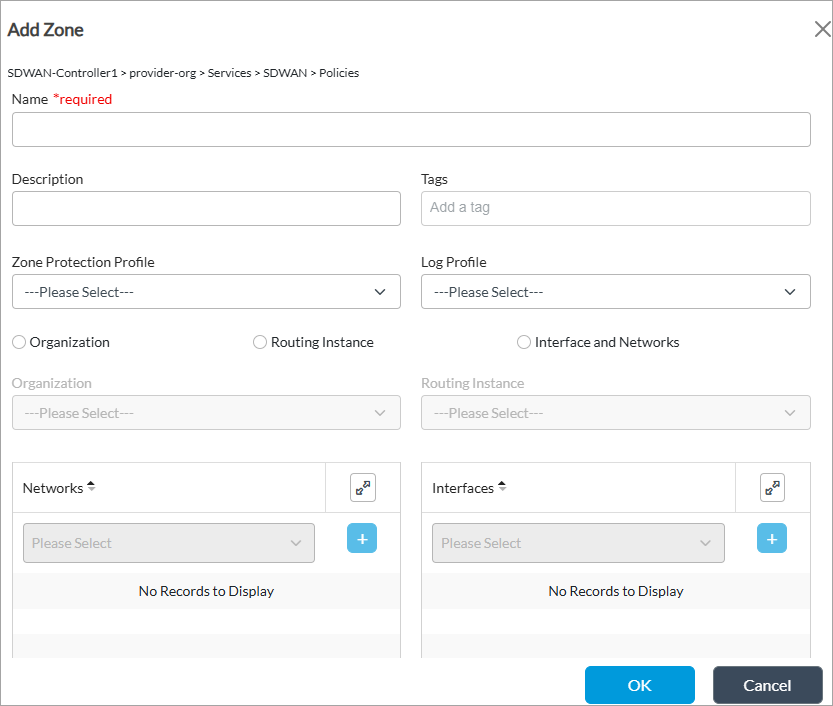This screenshot has height=706, width=833.
Task: Add network with the plus button
Action: (x=362, y=539)
